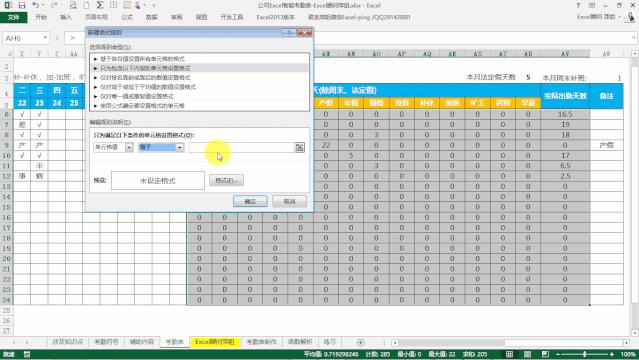
Task: Open the 数据 Data ribbon tab
Action: click(x=152, y=17)
